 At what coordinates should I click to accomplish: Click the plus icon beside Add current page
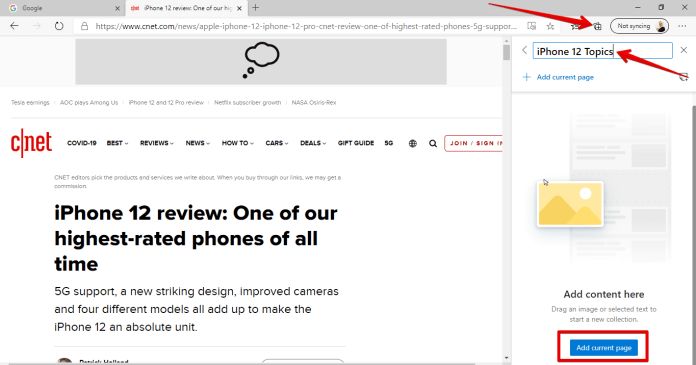coord(526,77)
